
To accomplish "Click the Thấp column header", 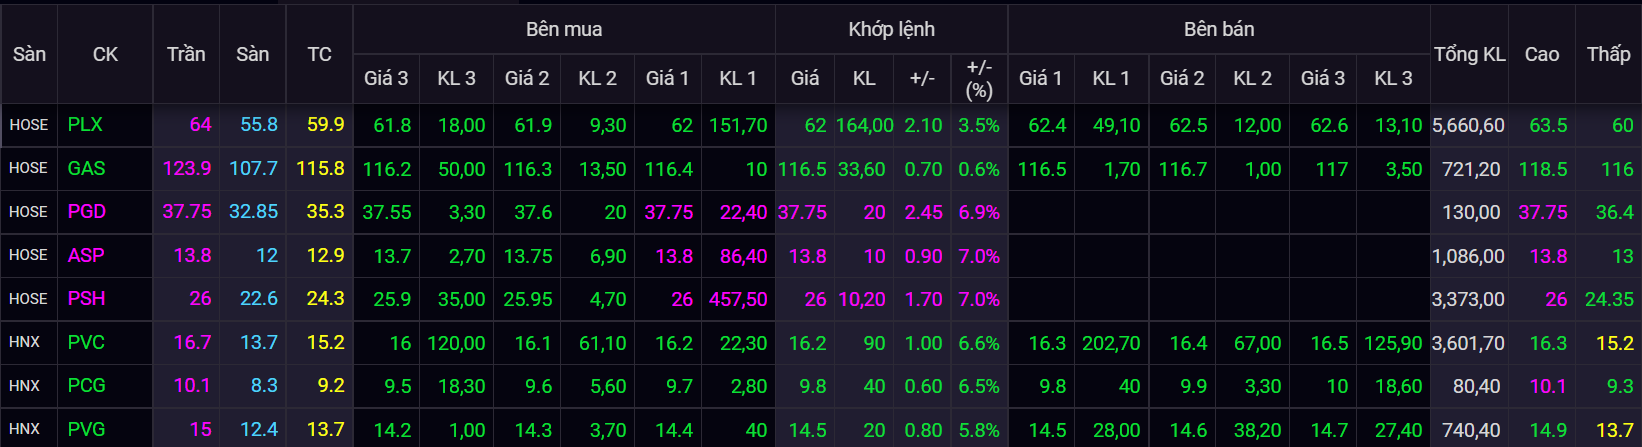I will (x=1608, y=55).
